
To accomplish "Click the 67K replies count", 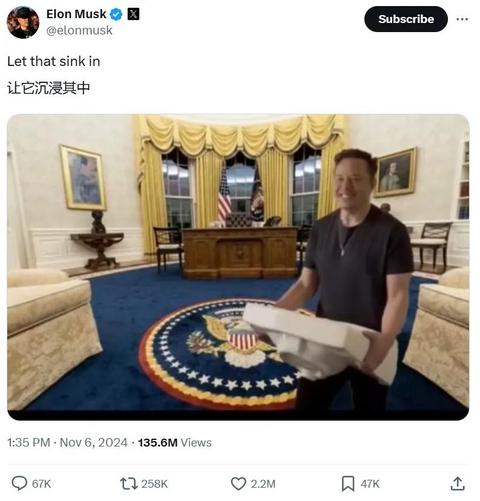I will pos(41,484).
